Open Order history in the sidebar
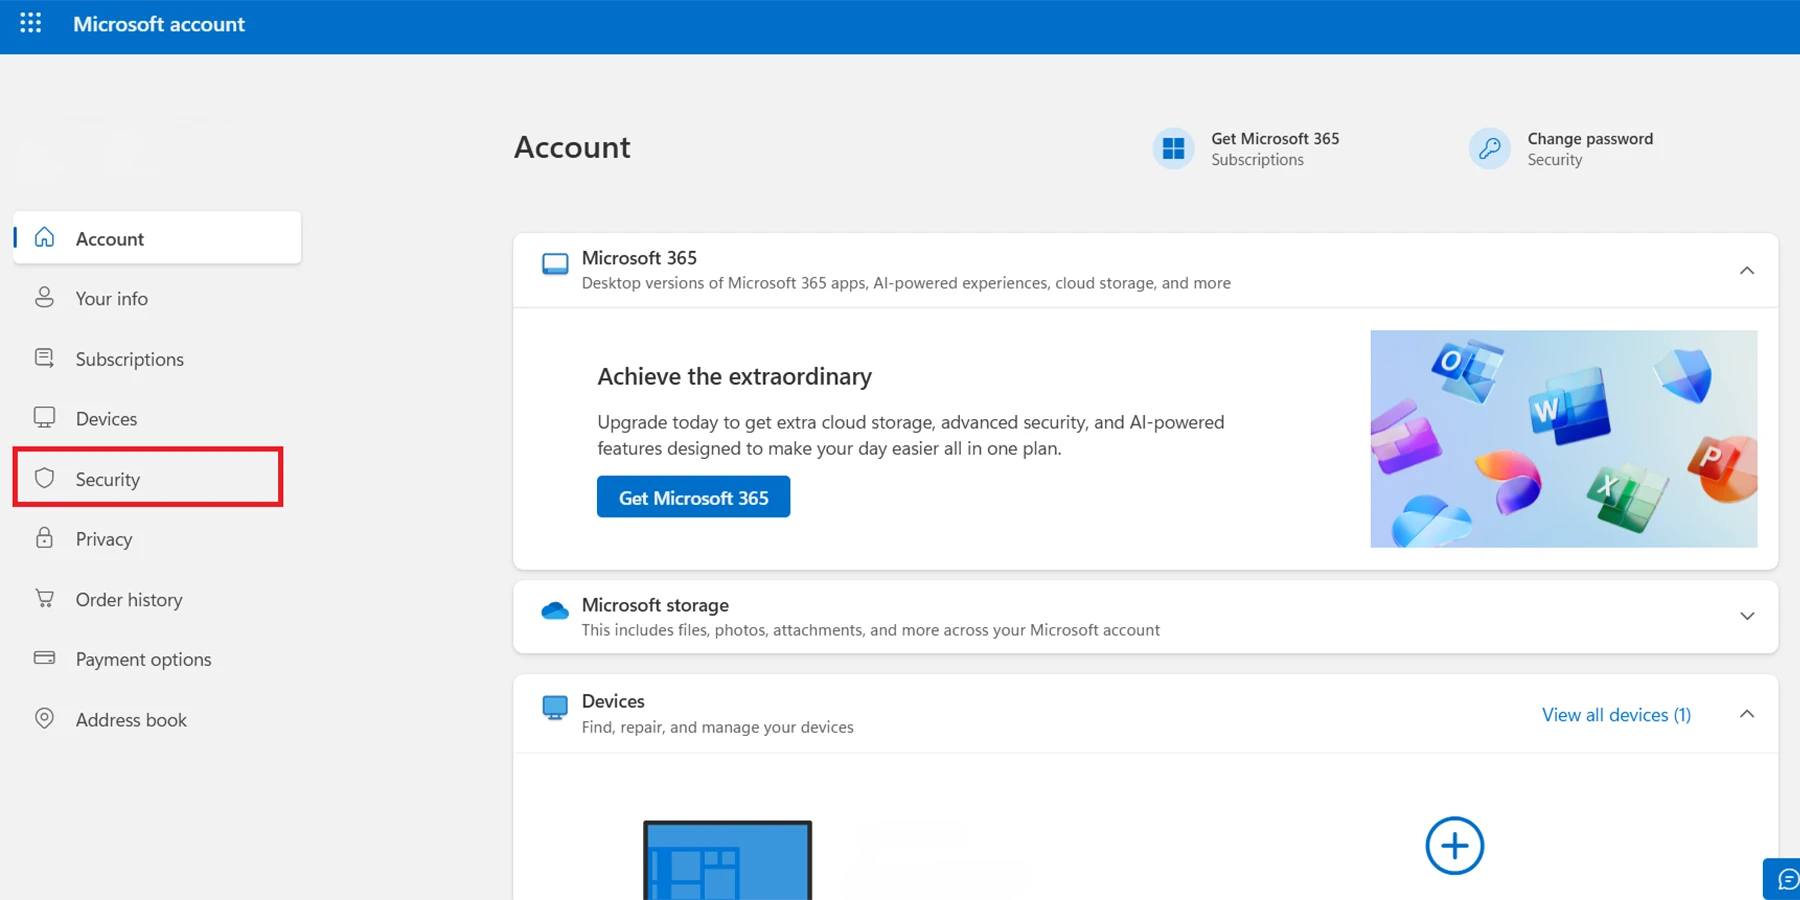1800x900 pixels. (x=157, y=598)
